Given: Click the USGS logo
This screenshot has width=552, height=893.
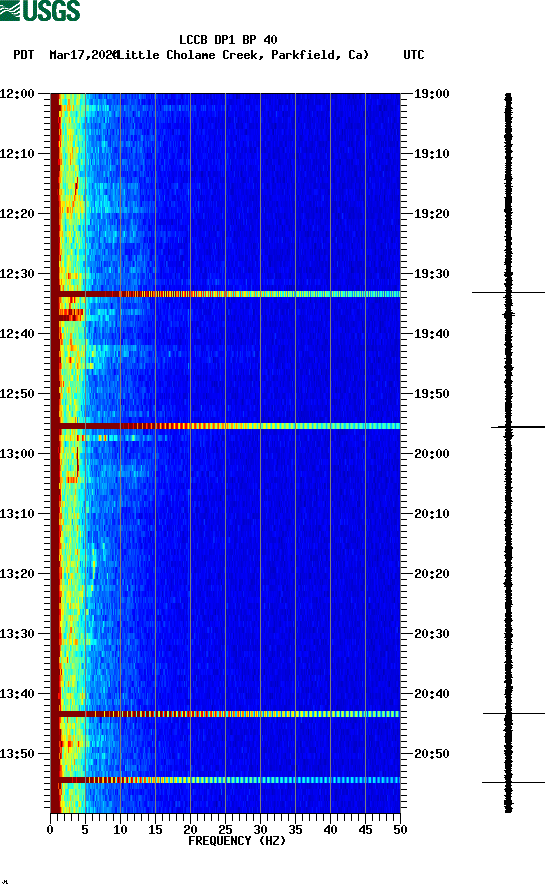Looking at the screenshot, I should [40, 11].
